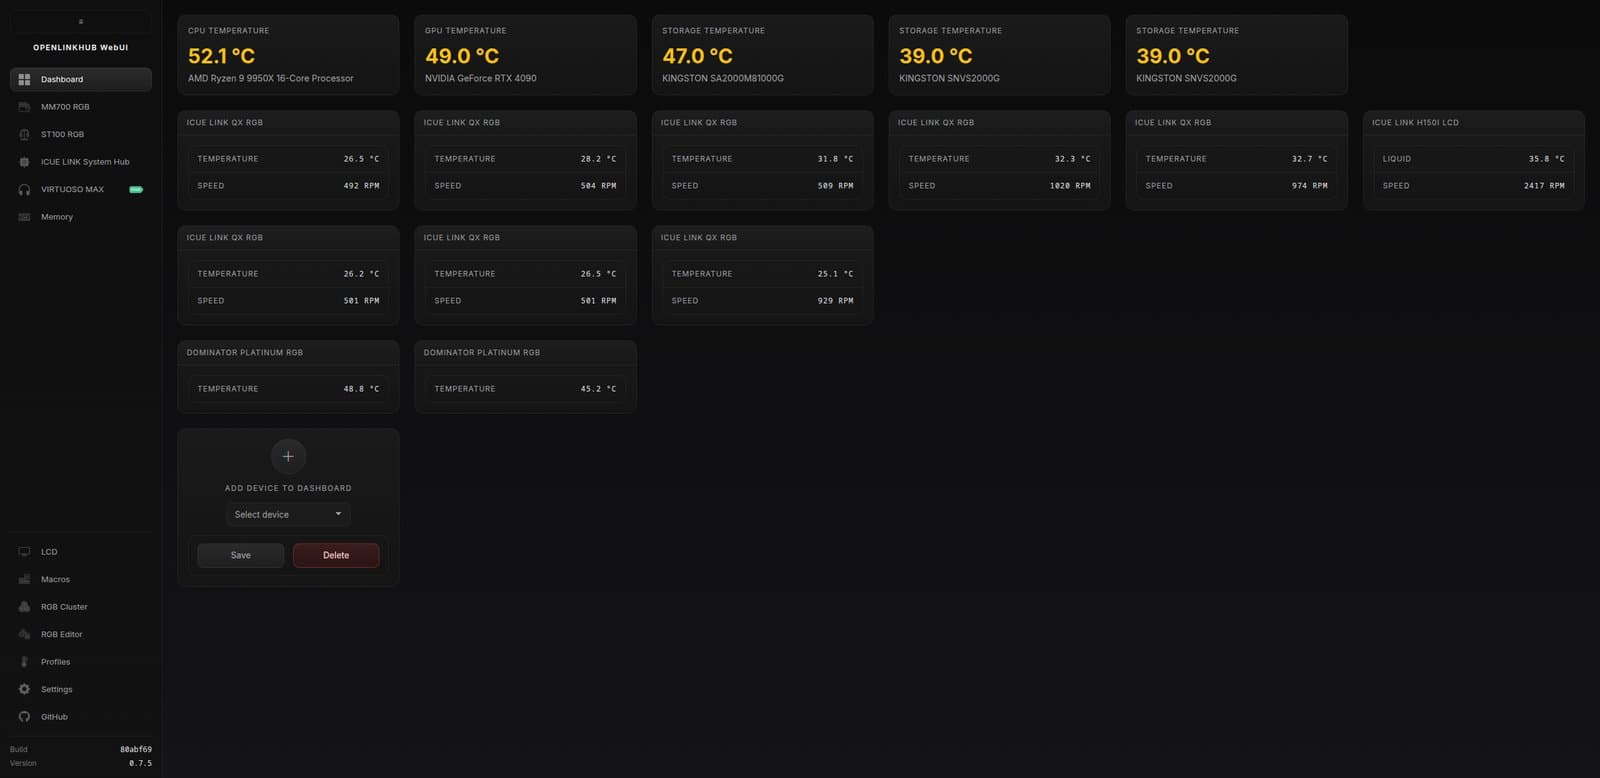
Task: Click the 31.8 °C fan temperature value
Action: [x=835, y=159]
